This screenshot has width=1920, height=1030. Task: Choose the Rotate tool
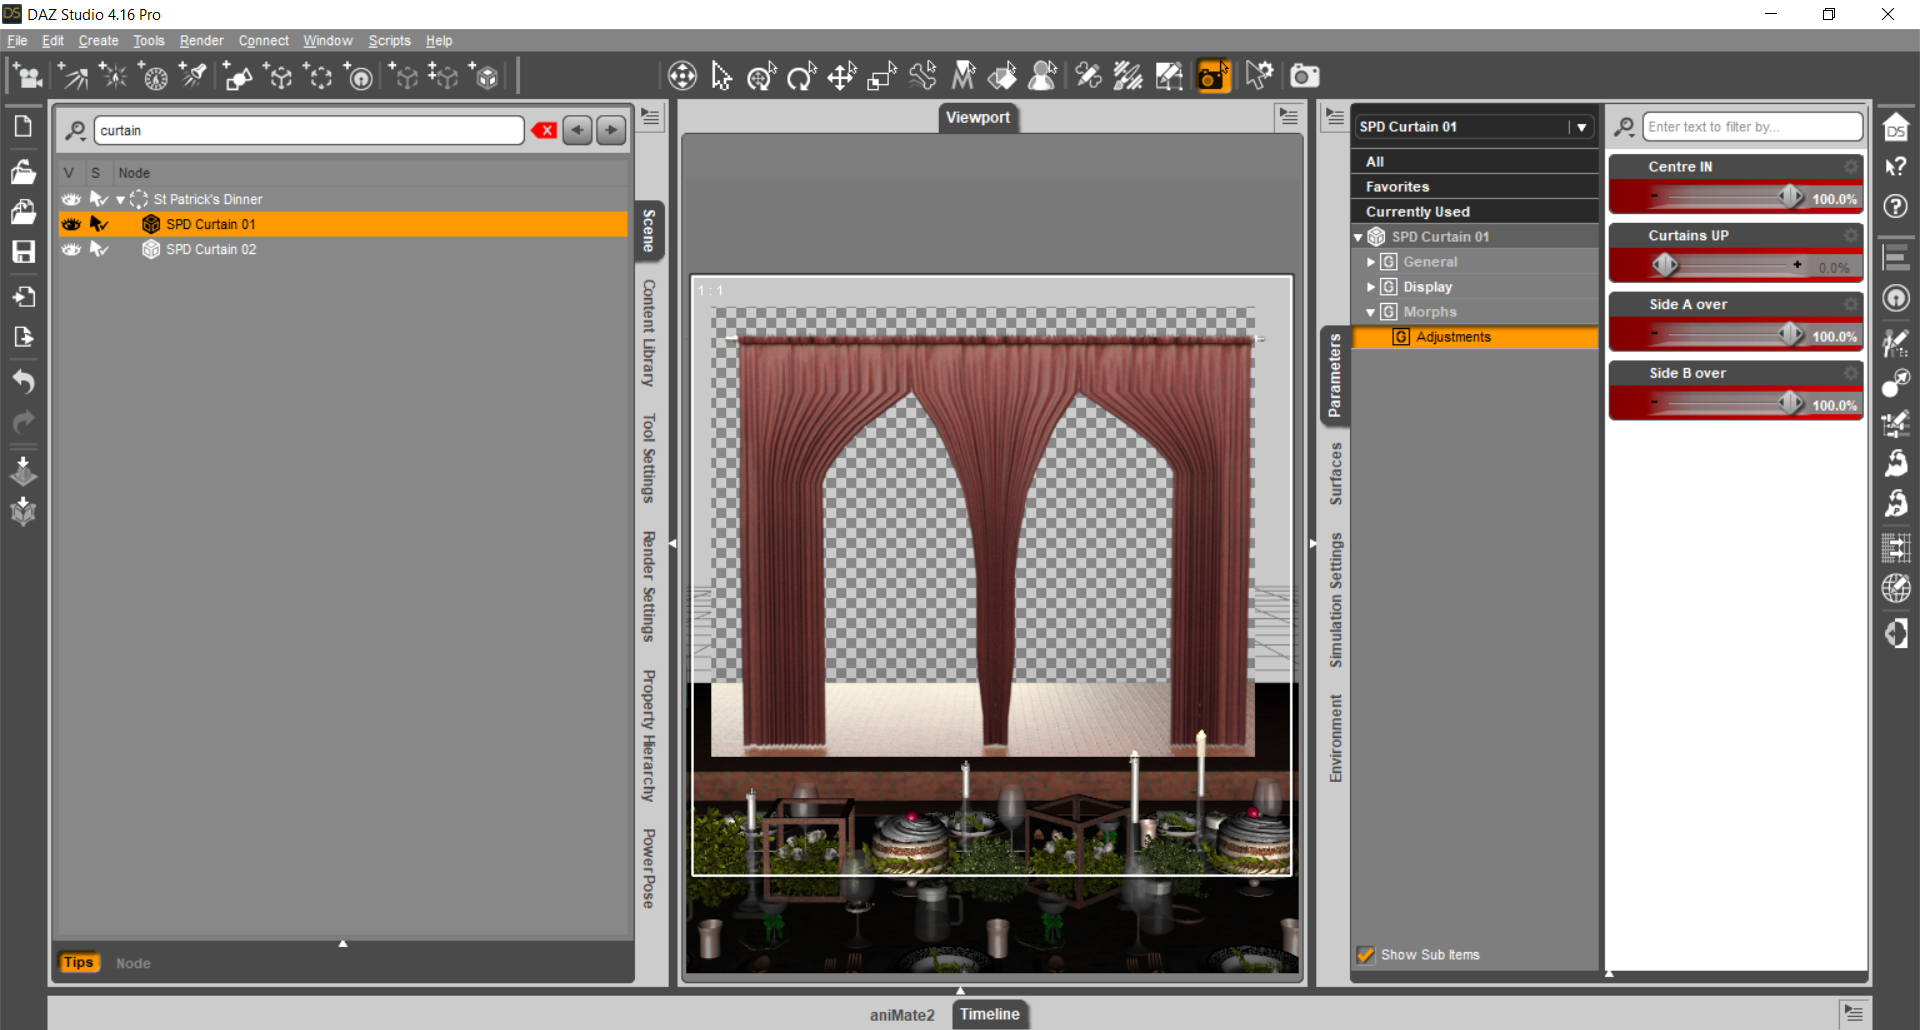(802, 76)
